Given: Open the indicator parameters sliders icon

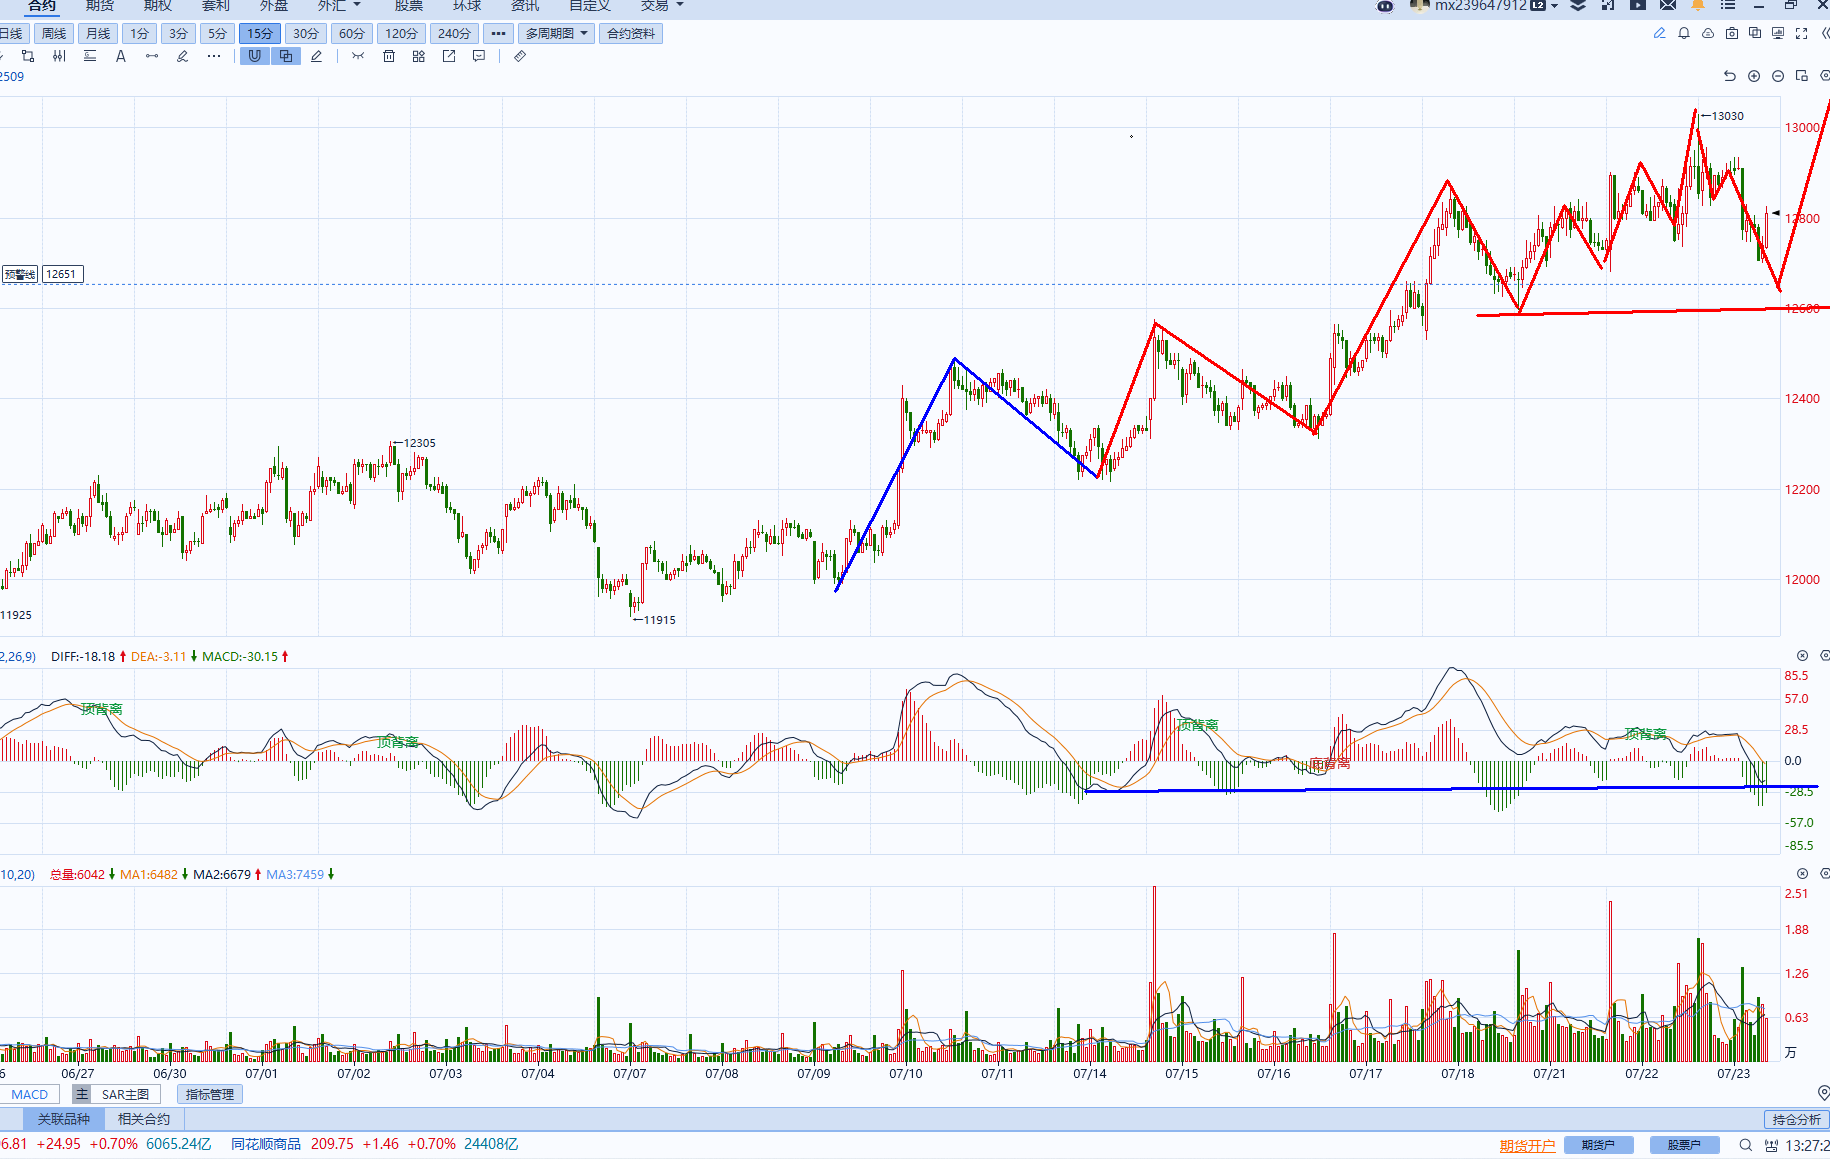Looking at the screenshot, I should coord(59,57).
